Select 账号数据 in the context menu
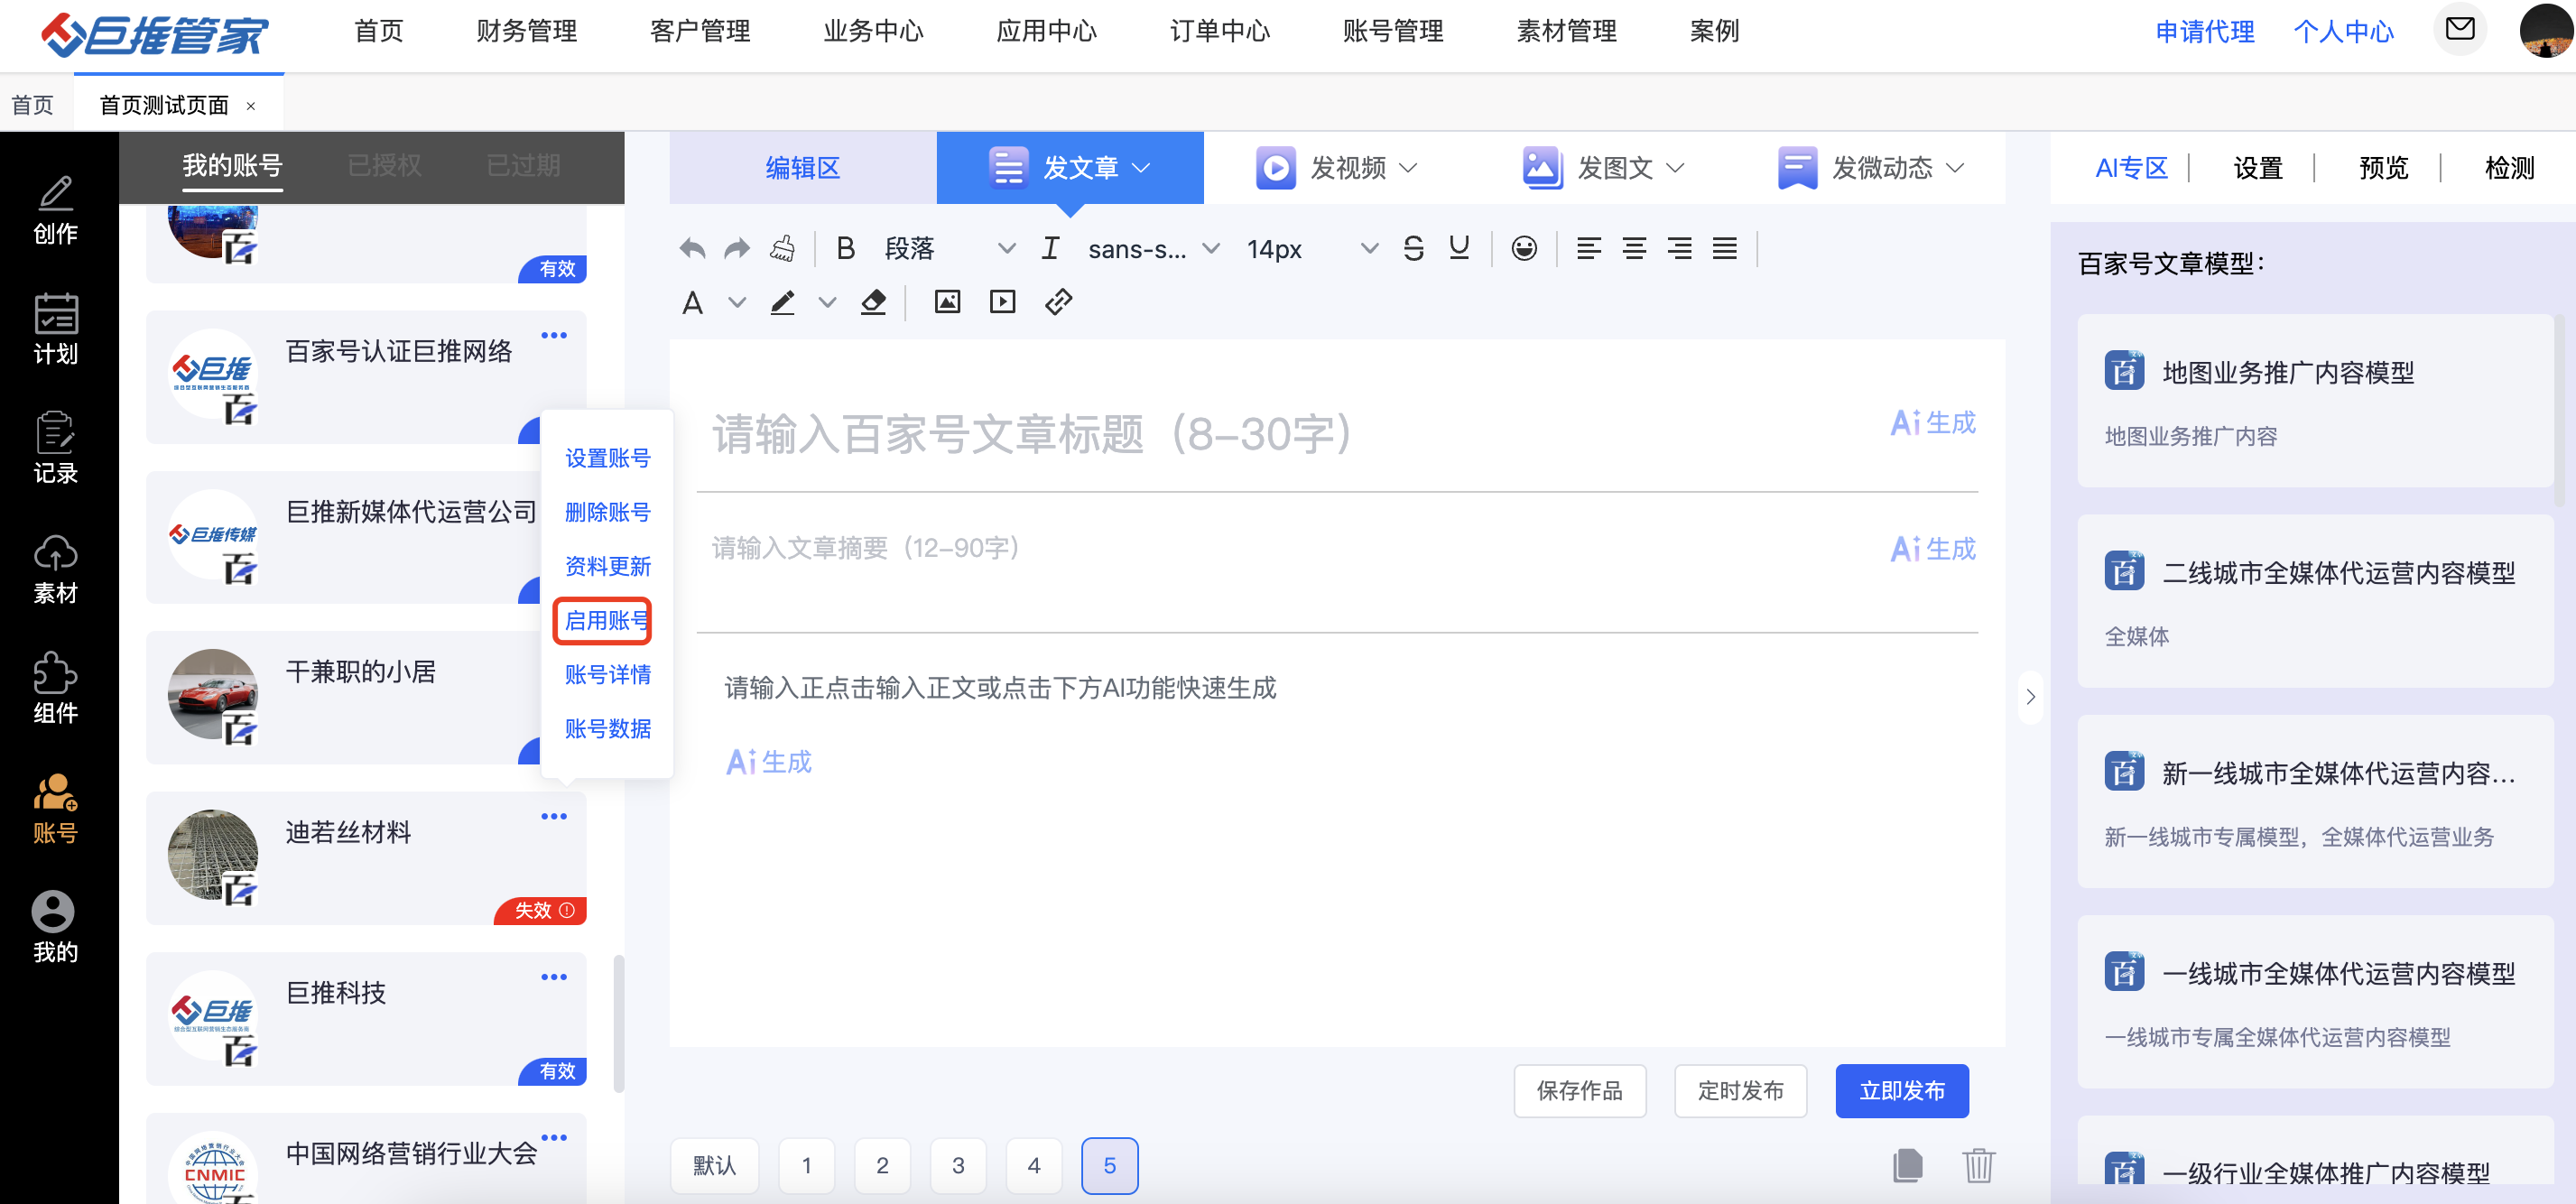 [607, 728]
